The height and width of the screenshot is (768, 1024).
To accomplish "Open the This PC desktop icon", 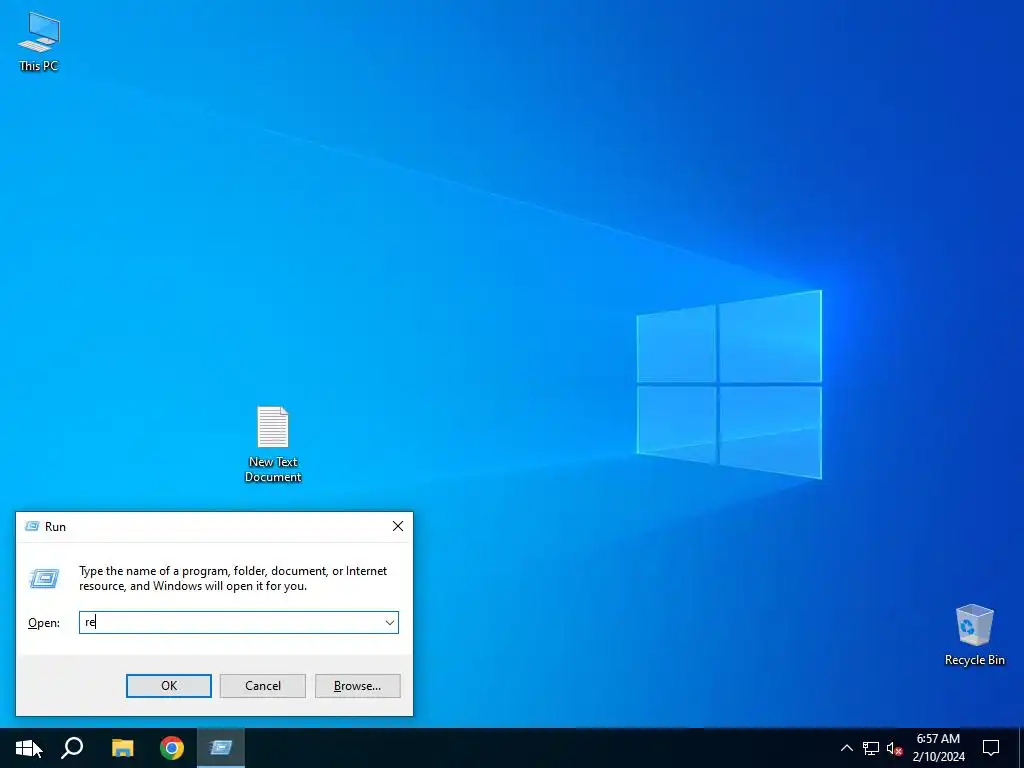I will [39, 42].
